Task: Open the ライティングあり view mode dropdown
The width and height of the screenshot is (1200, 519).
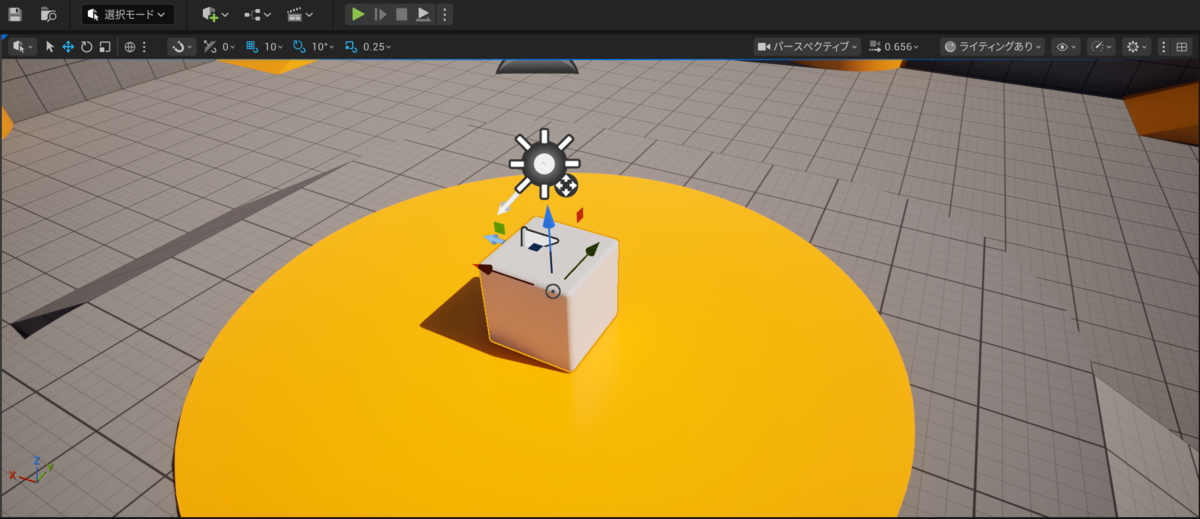Action: [x=992, y=46]
